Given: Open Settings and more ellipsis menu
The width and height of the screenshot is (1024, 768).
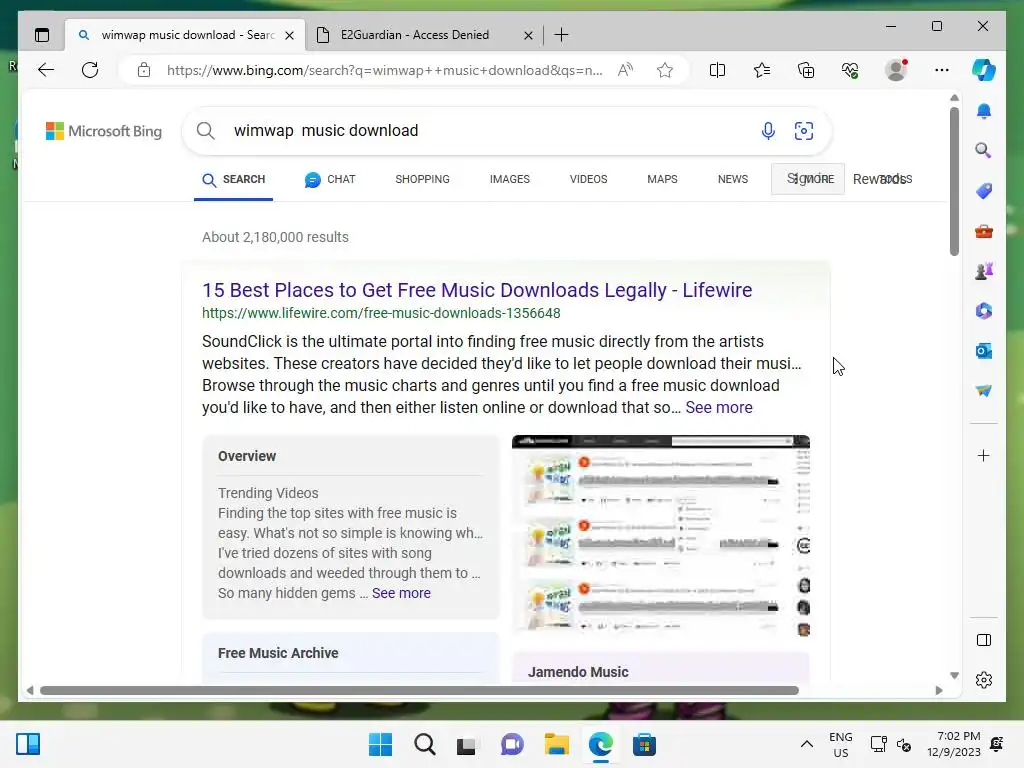Looking at the screenshot, I should 941,70.
